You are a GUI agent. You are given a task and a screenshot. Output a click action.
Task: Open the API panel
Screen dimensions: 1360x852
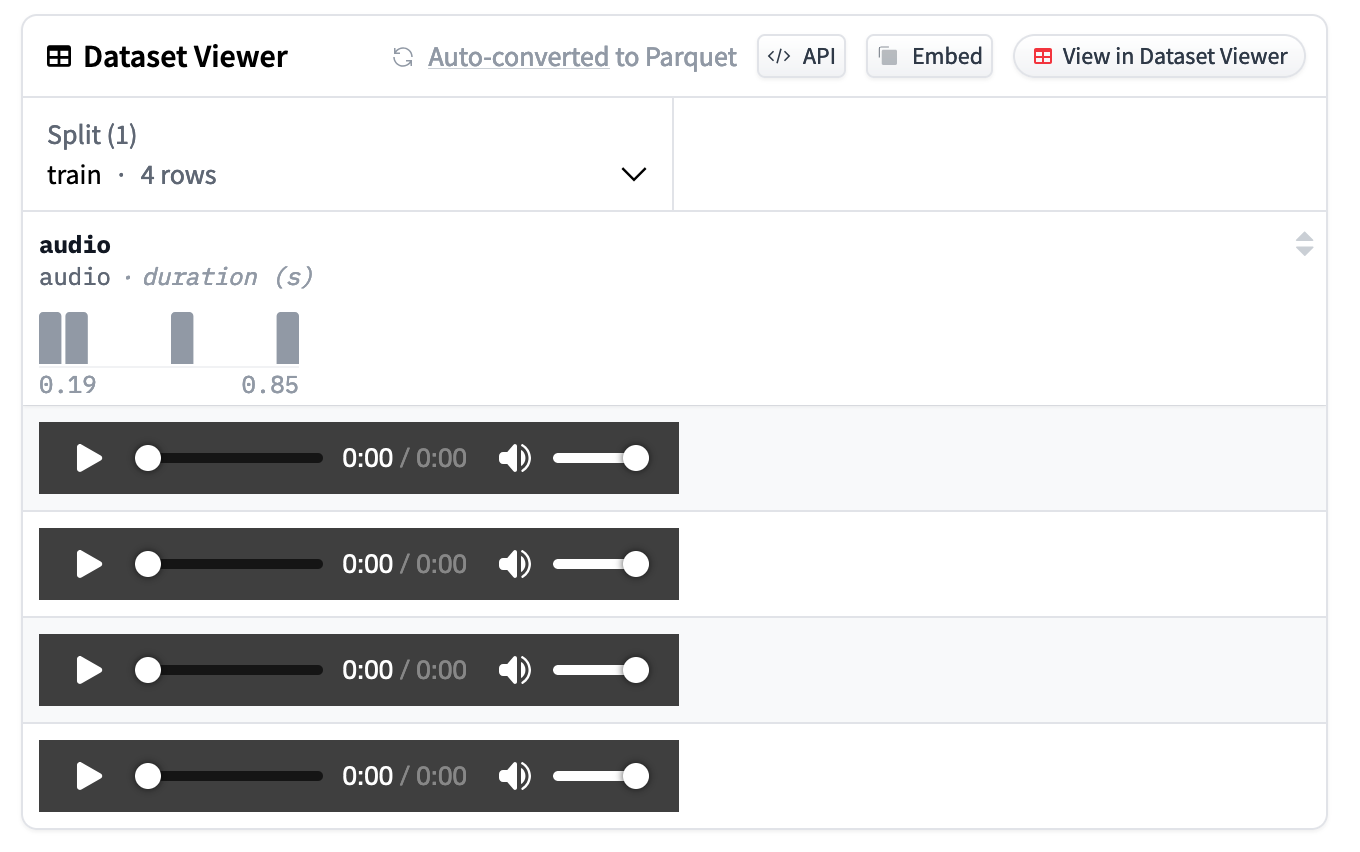coord(801,57)
